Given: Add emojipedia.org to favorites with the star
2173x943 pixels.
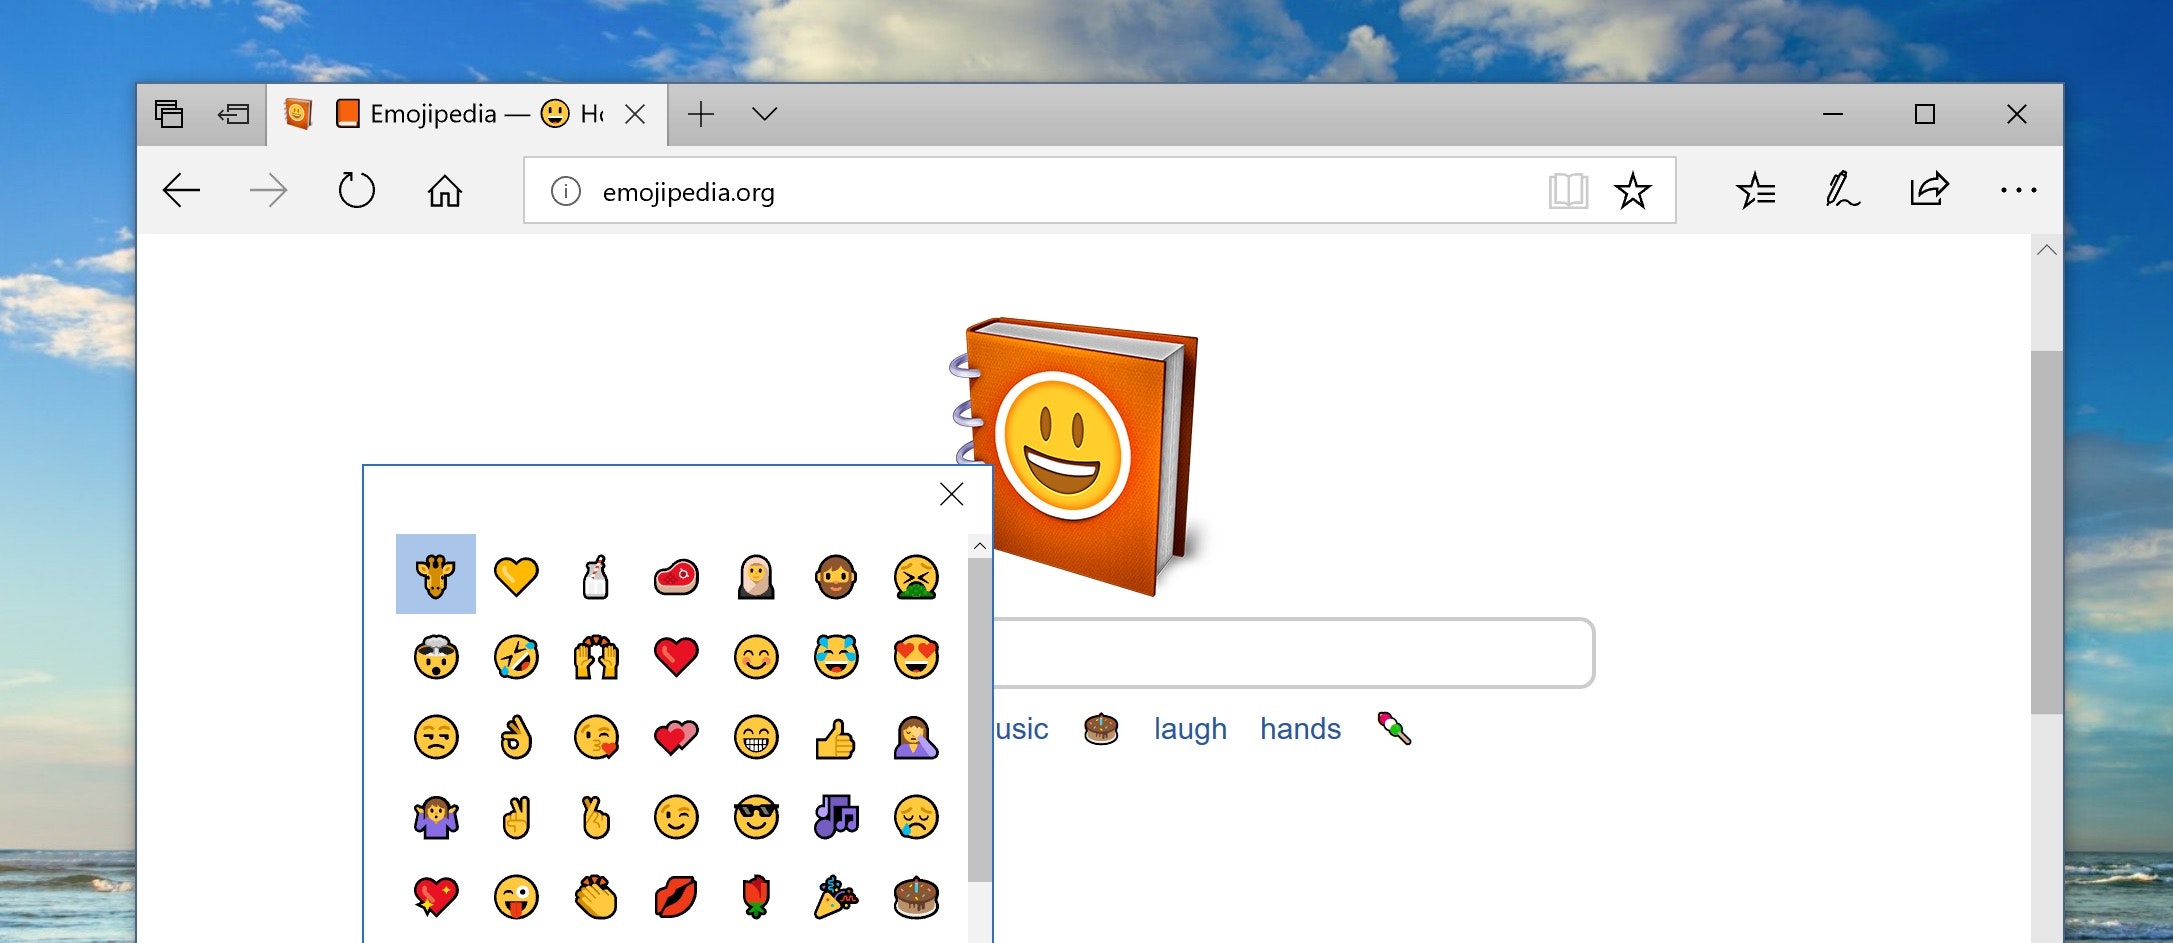Looking at the screenshot, I should (x=1634, y=190).
